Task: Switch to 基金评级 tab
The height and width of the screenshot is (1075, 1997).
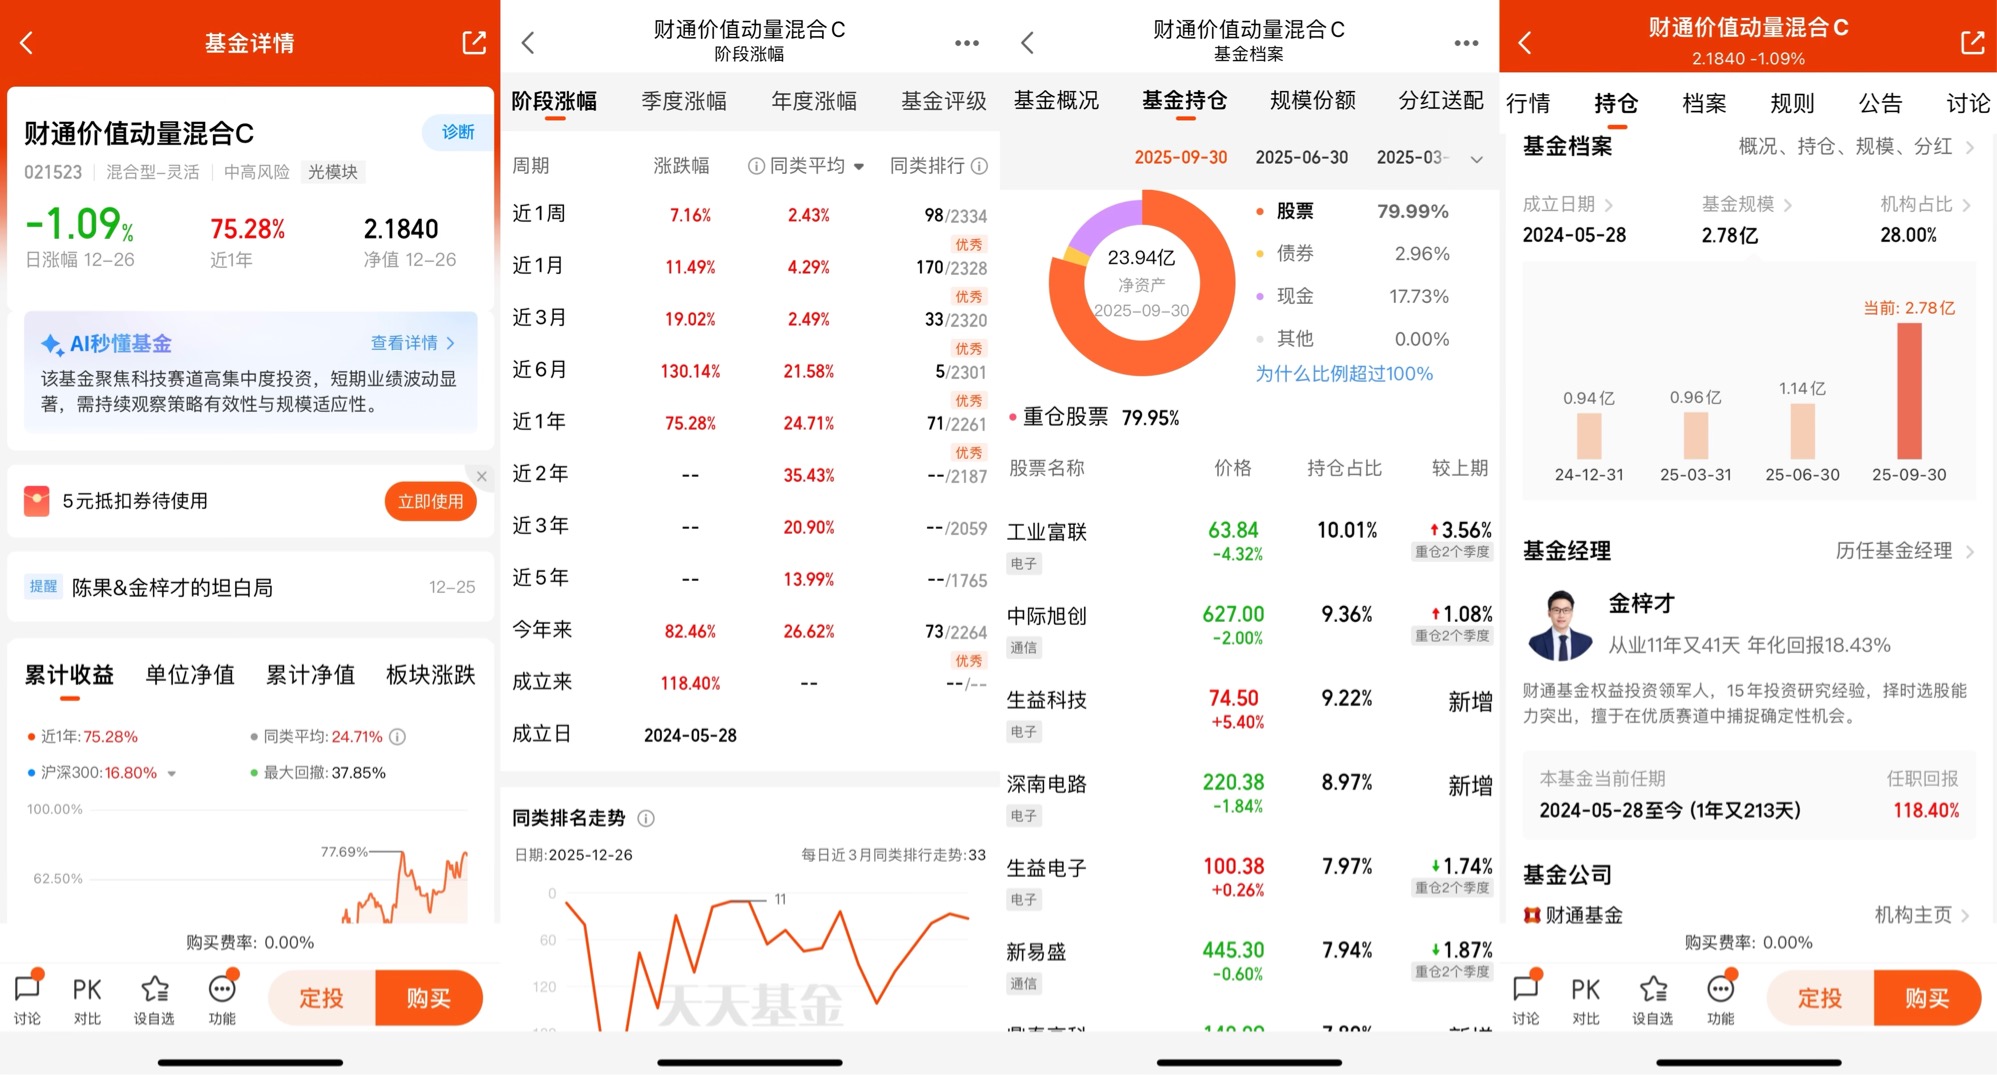Action: pyautogui.click(x=943, y=101)
